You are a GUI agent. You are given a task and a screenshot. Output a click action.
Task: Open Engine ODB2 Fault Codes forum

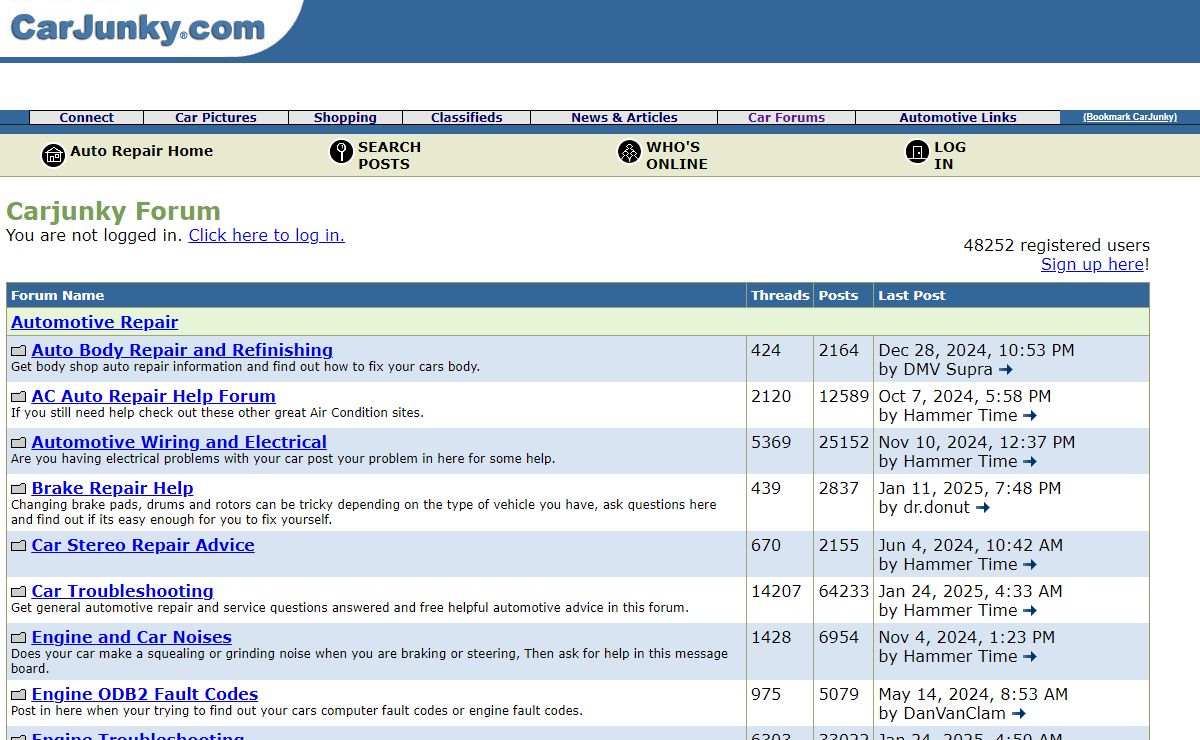[145, 694]
